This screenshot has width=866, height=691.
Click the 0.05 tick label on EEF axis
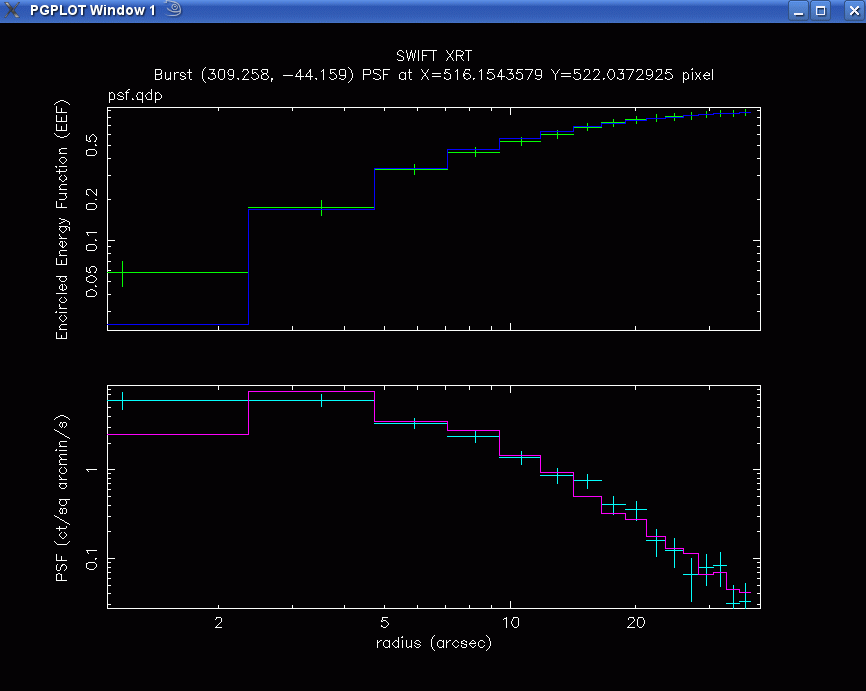[x=91, y=281]
